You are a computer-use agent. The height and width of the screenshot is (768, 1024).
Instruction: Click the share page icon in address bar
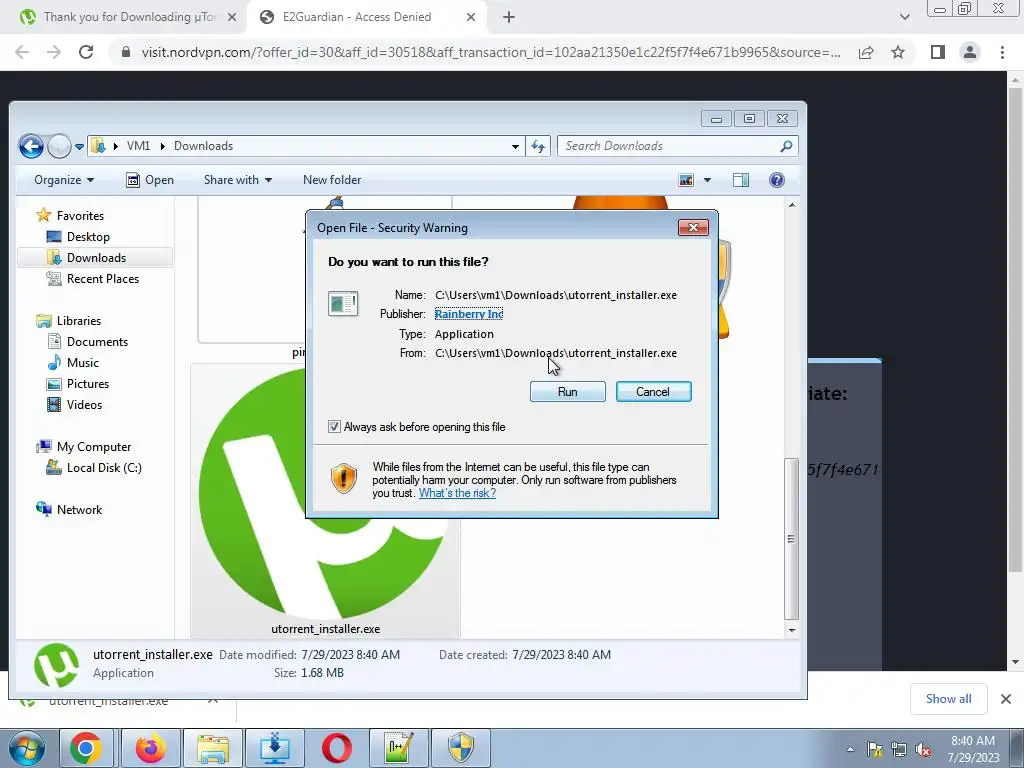pyautogui.click(x=866, y=52)
